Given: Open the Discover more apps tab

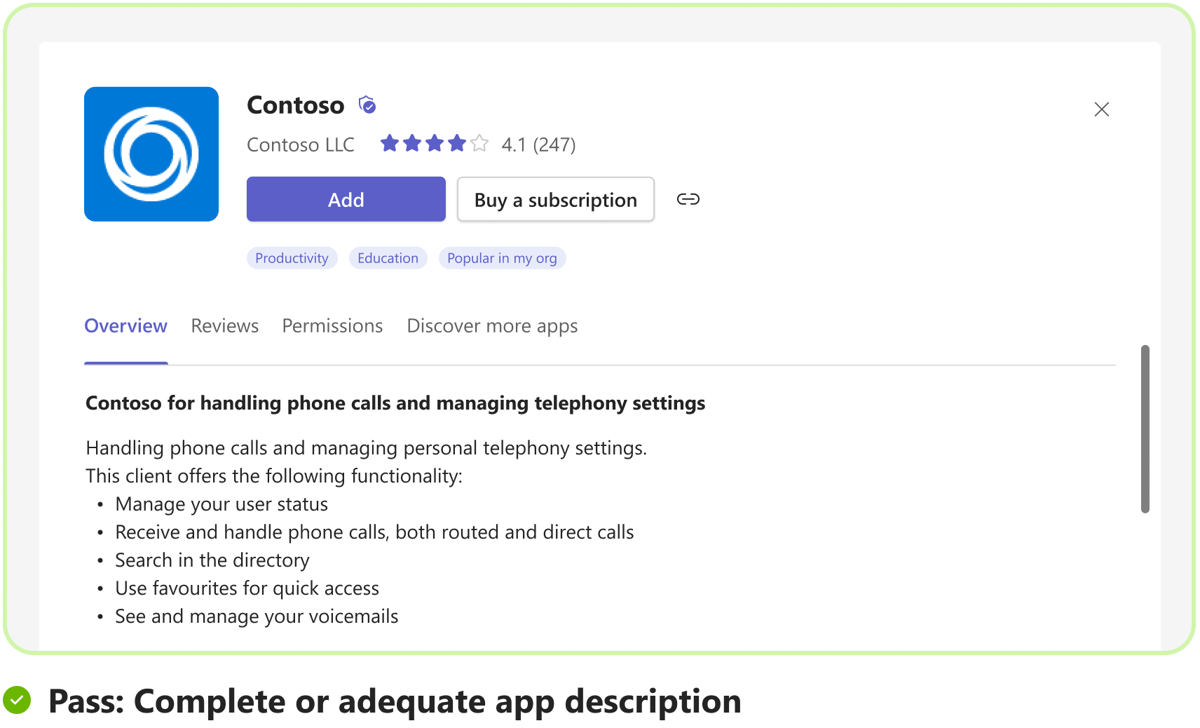Looking at the screenshot, I should coord(492,326).
